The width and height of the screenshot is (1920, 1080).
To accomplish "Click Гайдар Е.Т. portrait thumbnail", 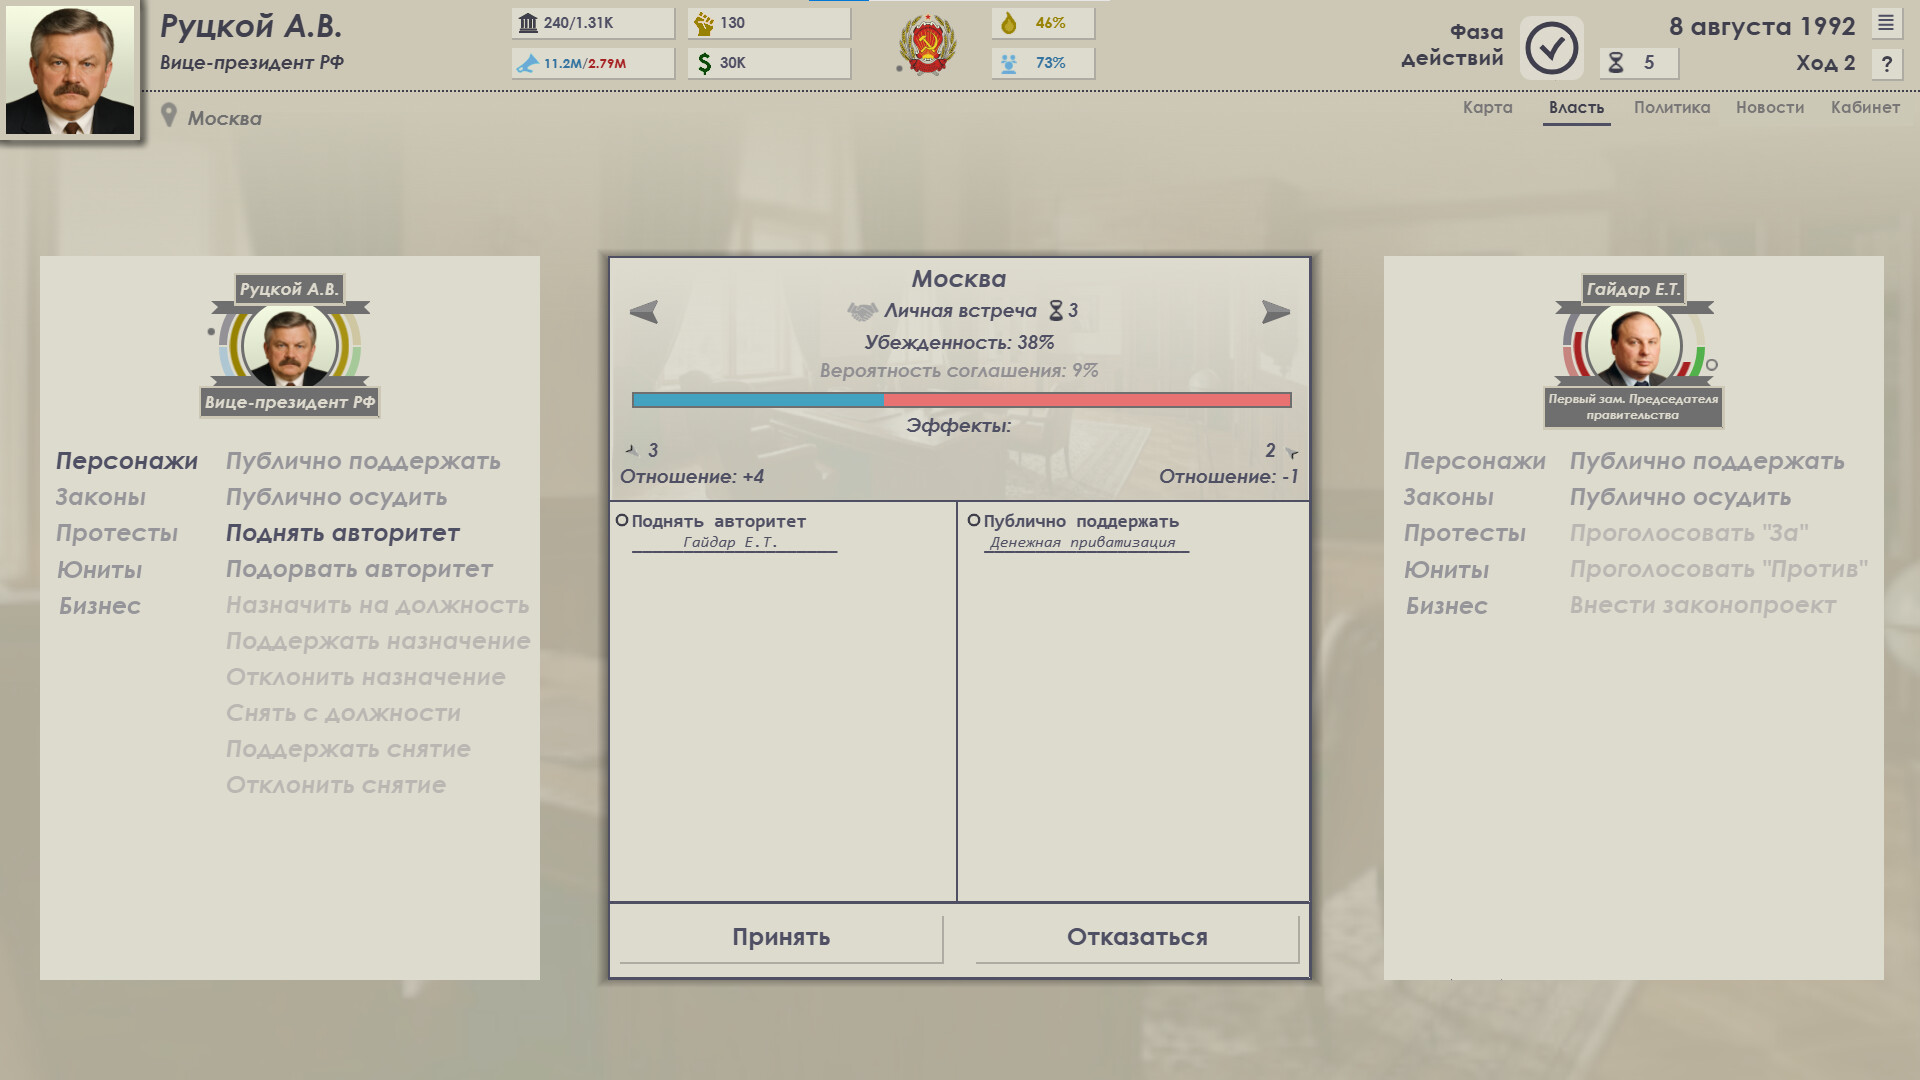I will 1633,345.
